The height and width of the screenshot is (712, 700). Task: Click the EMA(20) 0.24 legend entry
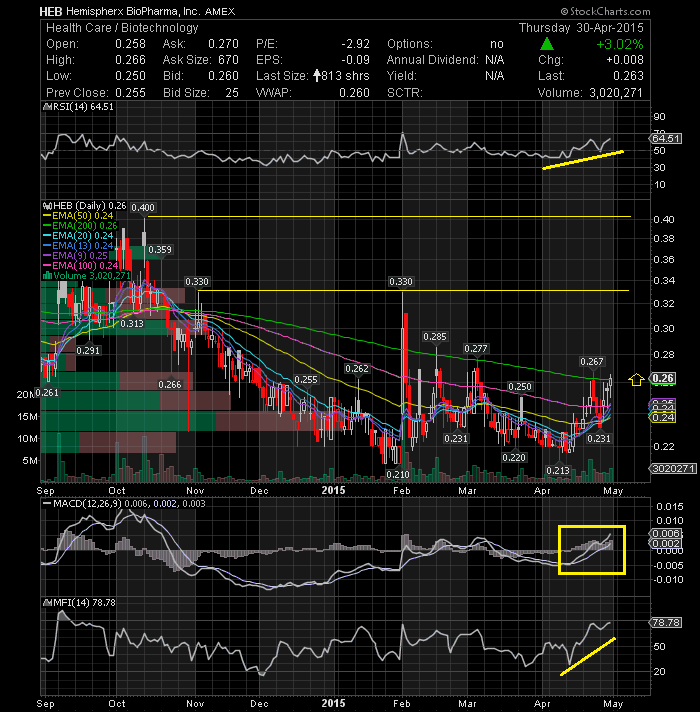tap(83, 236)
